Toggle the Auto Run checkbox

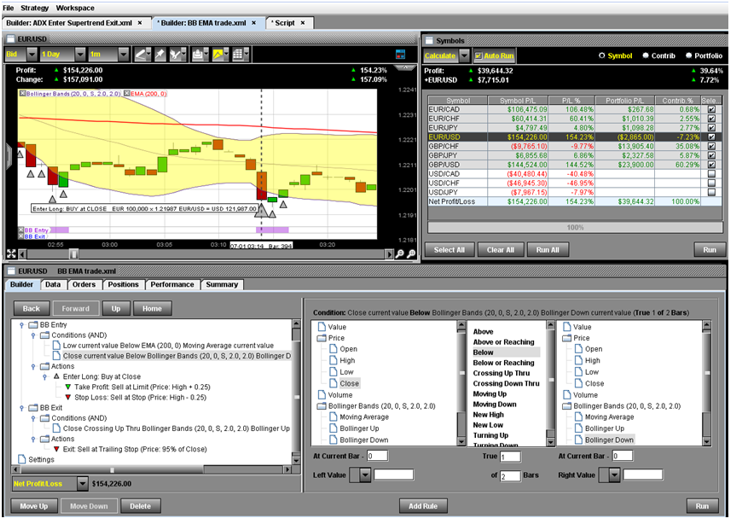click(x=477, y=55)
